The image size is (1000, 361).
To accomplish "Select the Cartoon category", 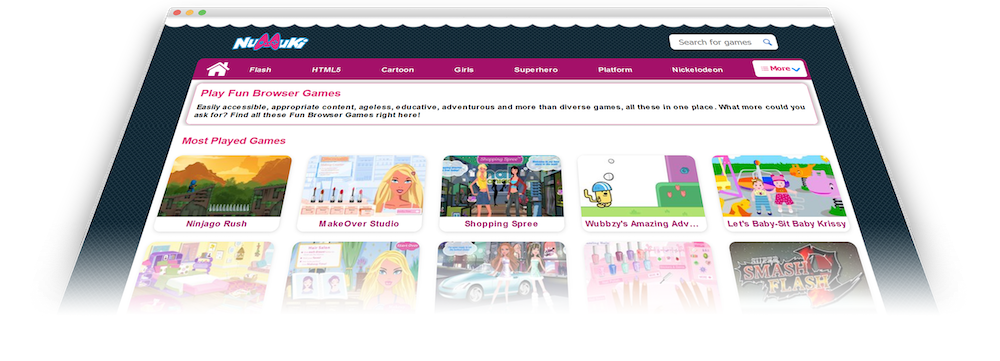I will point(398,70).
